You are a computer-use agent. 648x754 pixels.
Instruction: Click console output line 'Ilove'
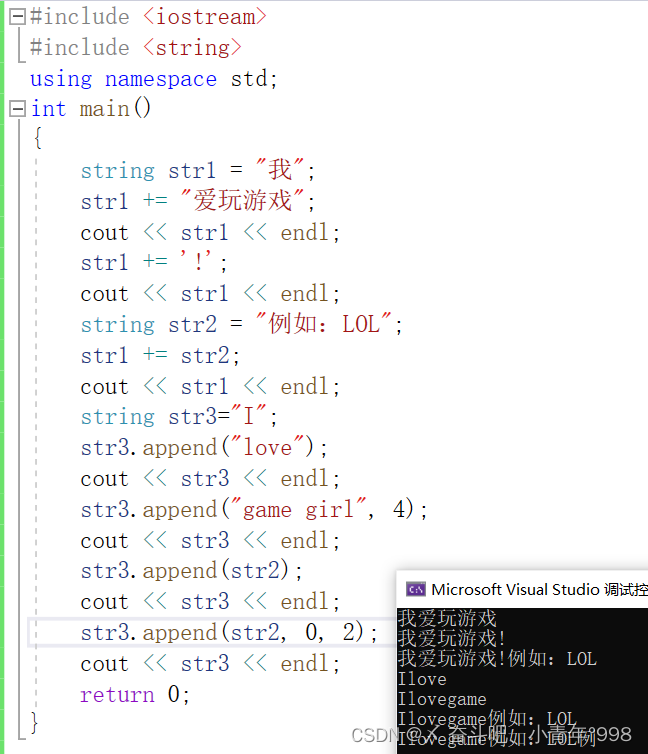pos(422,679)
